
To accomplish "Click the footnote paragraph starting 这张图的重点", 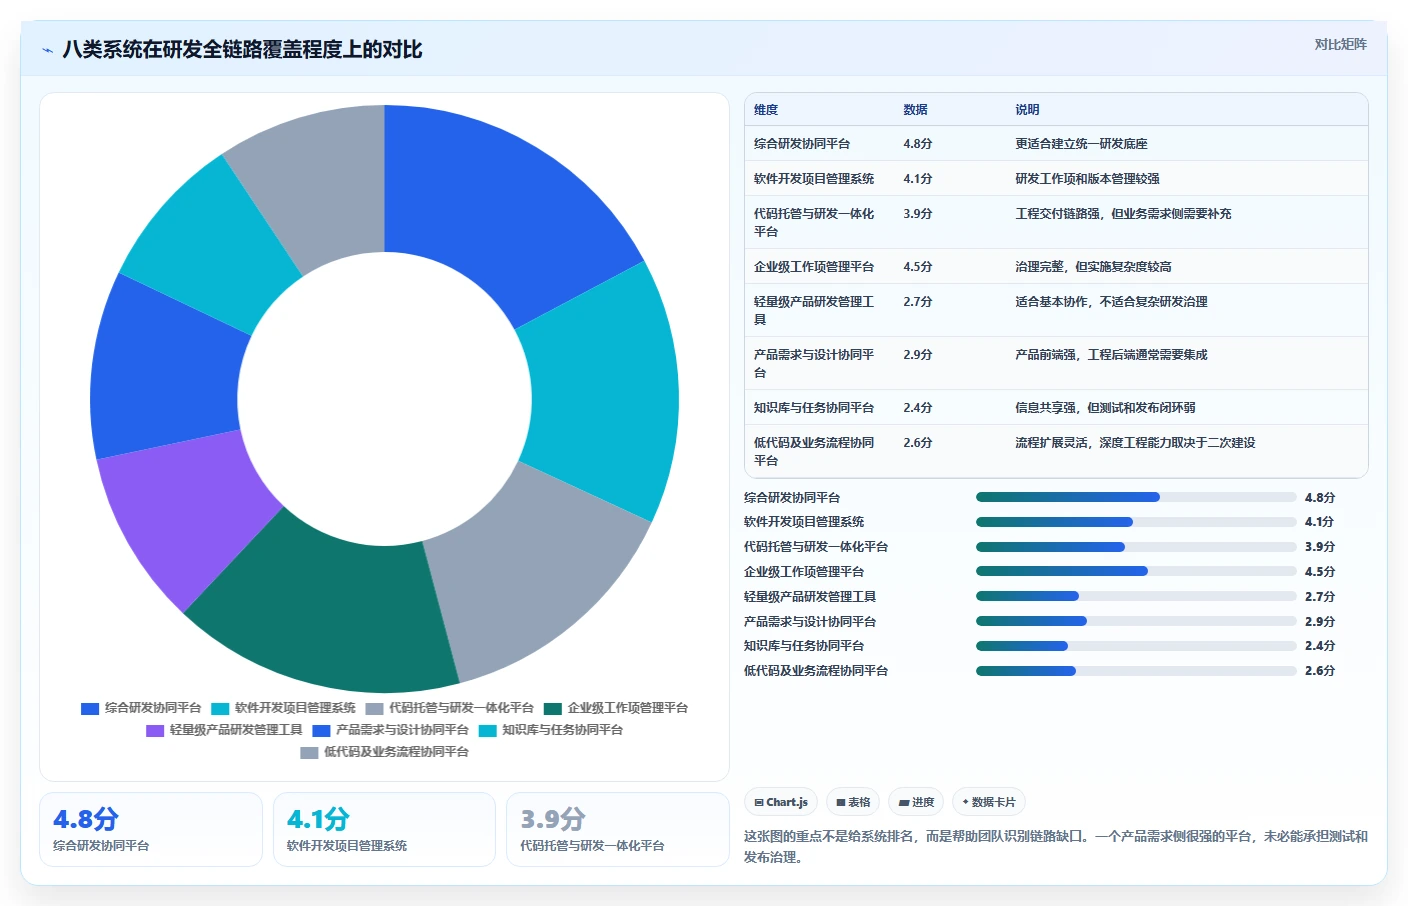I will [1055, 847].
